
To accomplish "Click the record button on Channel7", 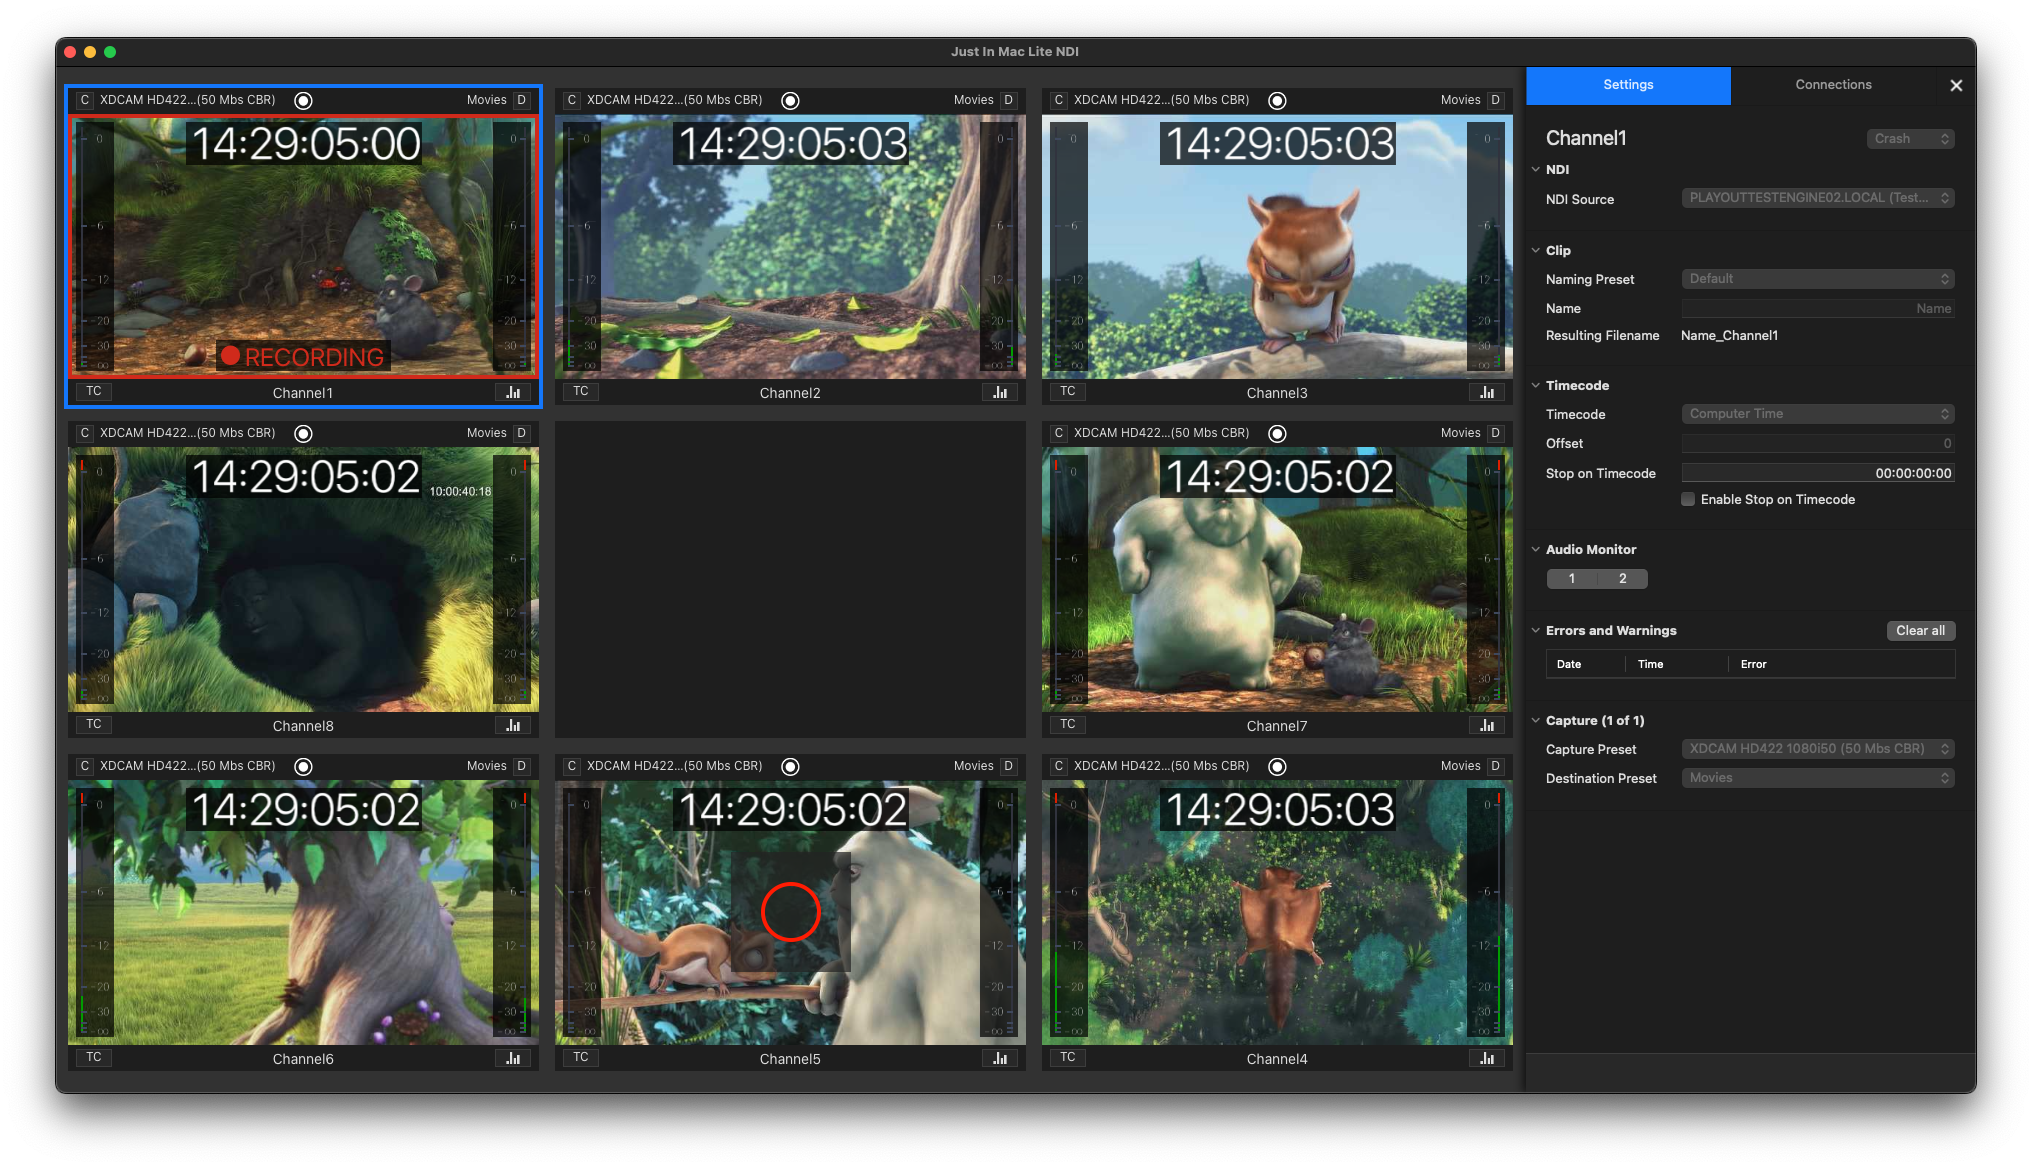I will [1277, 433].
